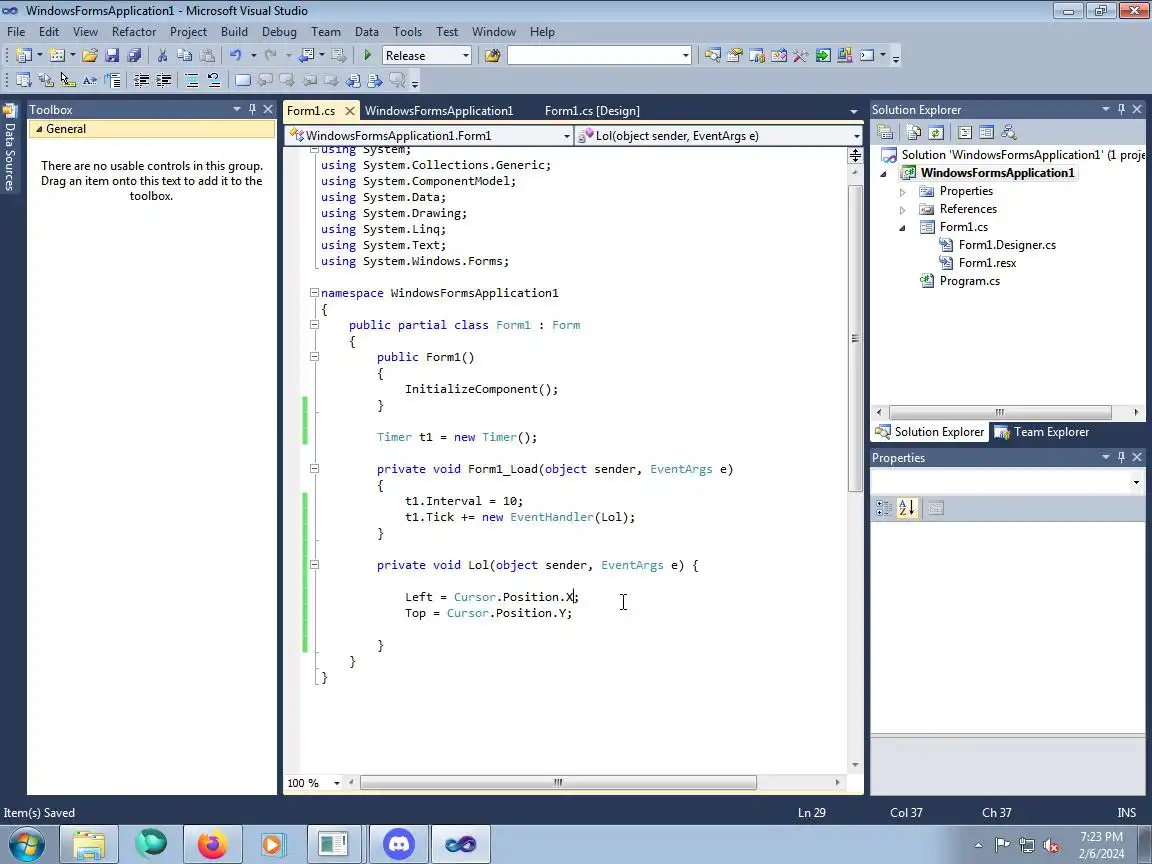The image size is (1152, 864).
Task: Close the Form1.cs editor tab
Action: click(x=350, y=111)
